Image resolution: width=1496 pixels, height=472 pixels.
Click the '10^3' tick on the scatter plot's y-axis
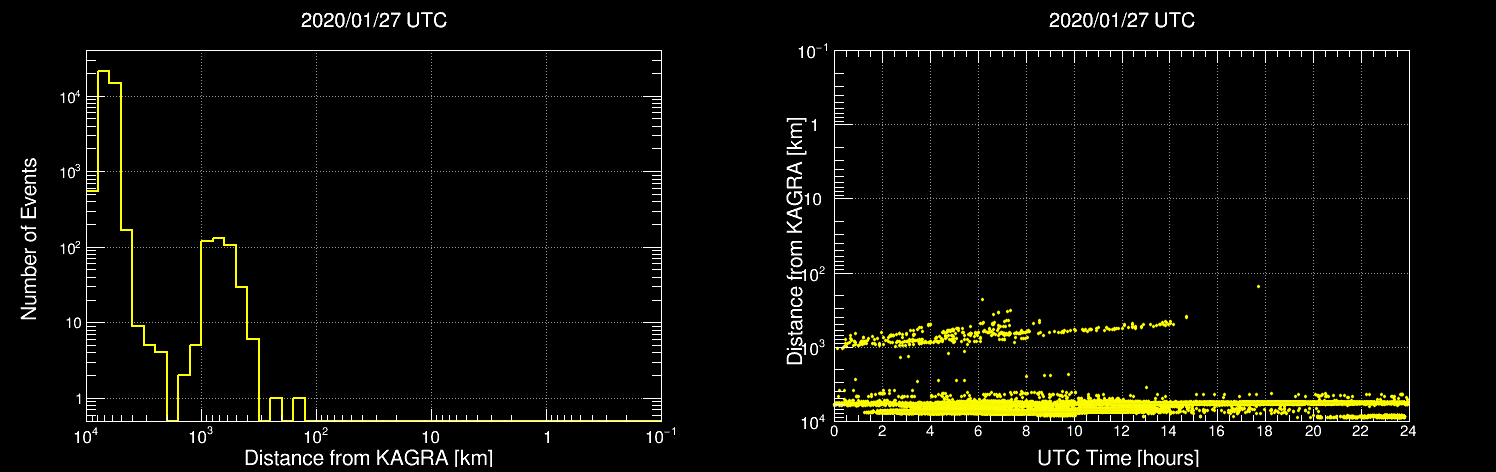tap(815, 347)
